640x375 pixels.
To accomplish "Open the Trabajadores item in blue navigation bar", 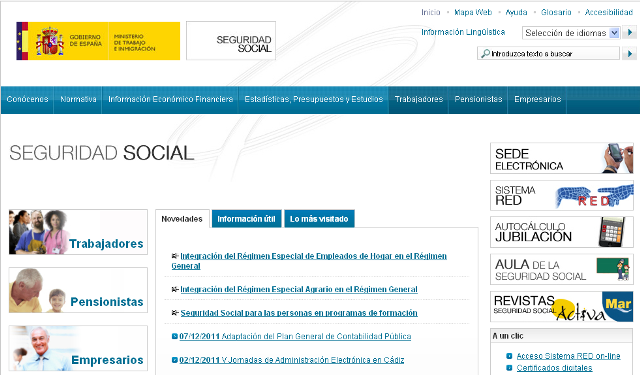I will (419, 99).
